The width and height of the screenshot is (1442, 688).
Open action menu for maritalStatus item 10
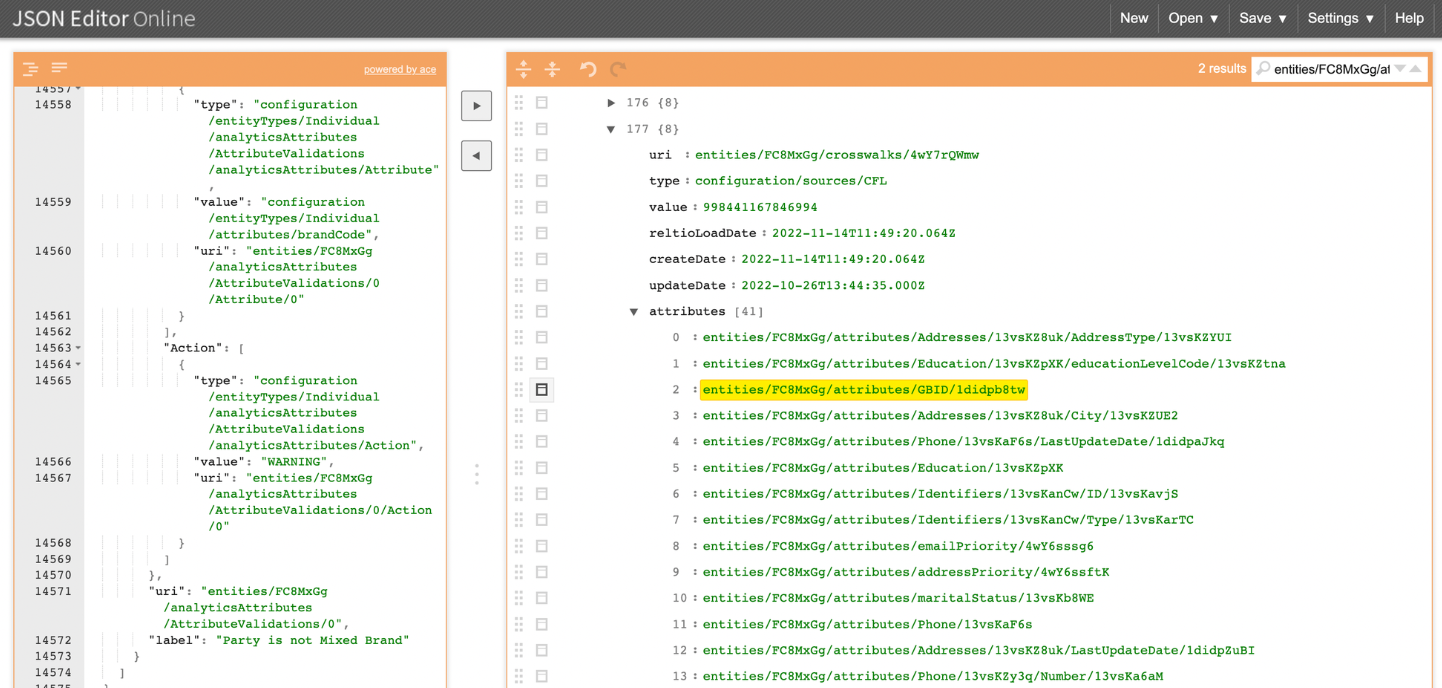pyautogui.click(x=542, y=598)
